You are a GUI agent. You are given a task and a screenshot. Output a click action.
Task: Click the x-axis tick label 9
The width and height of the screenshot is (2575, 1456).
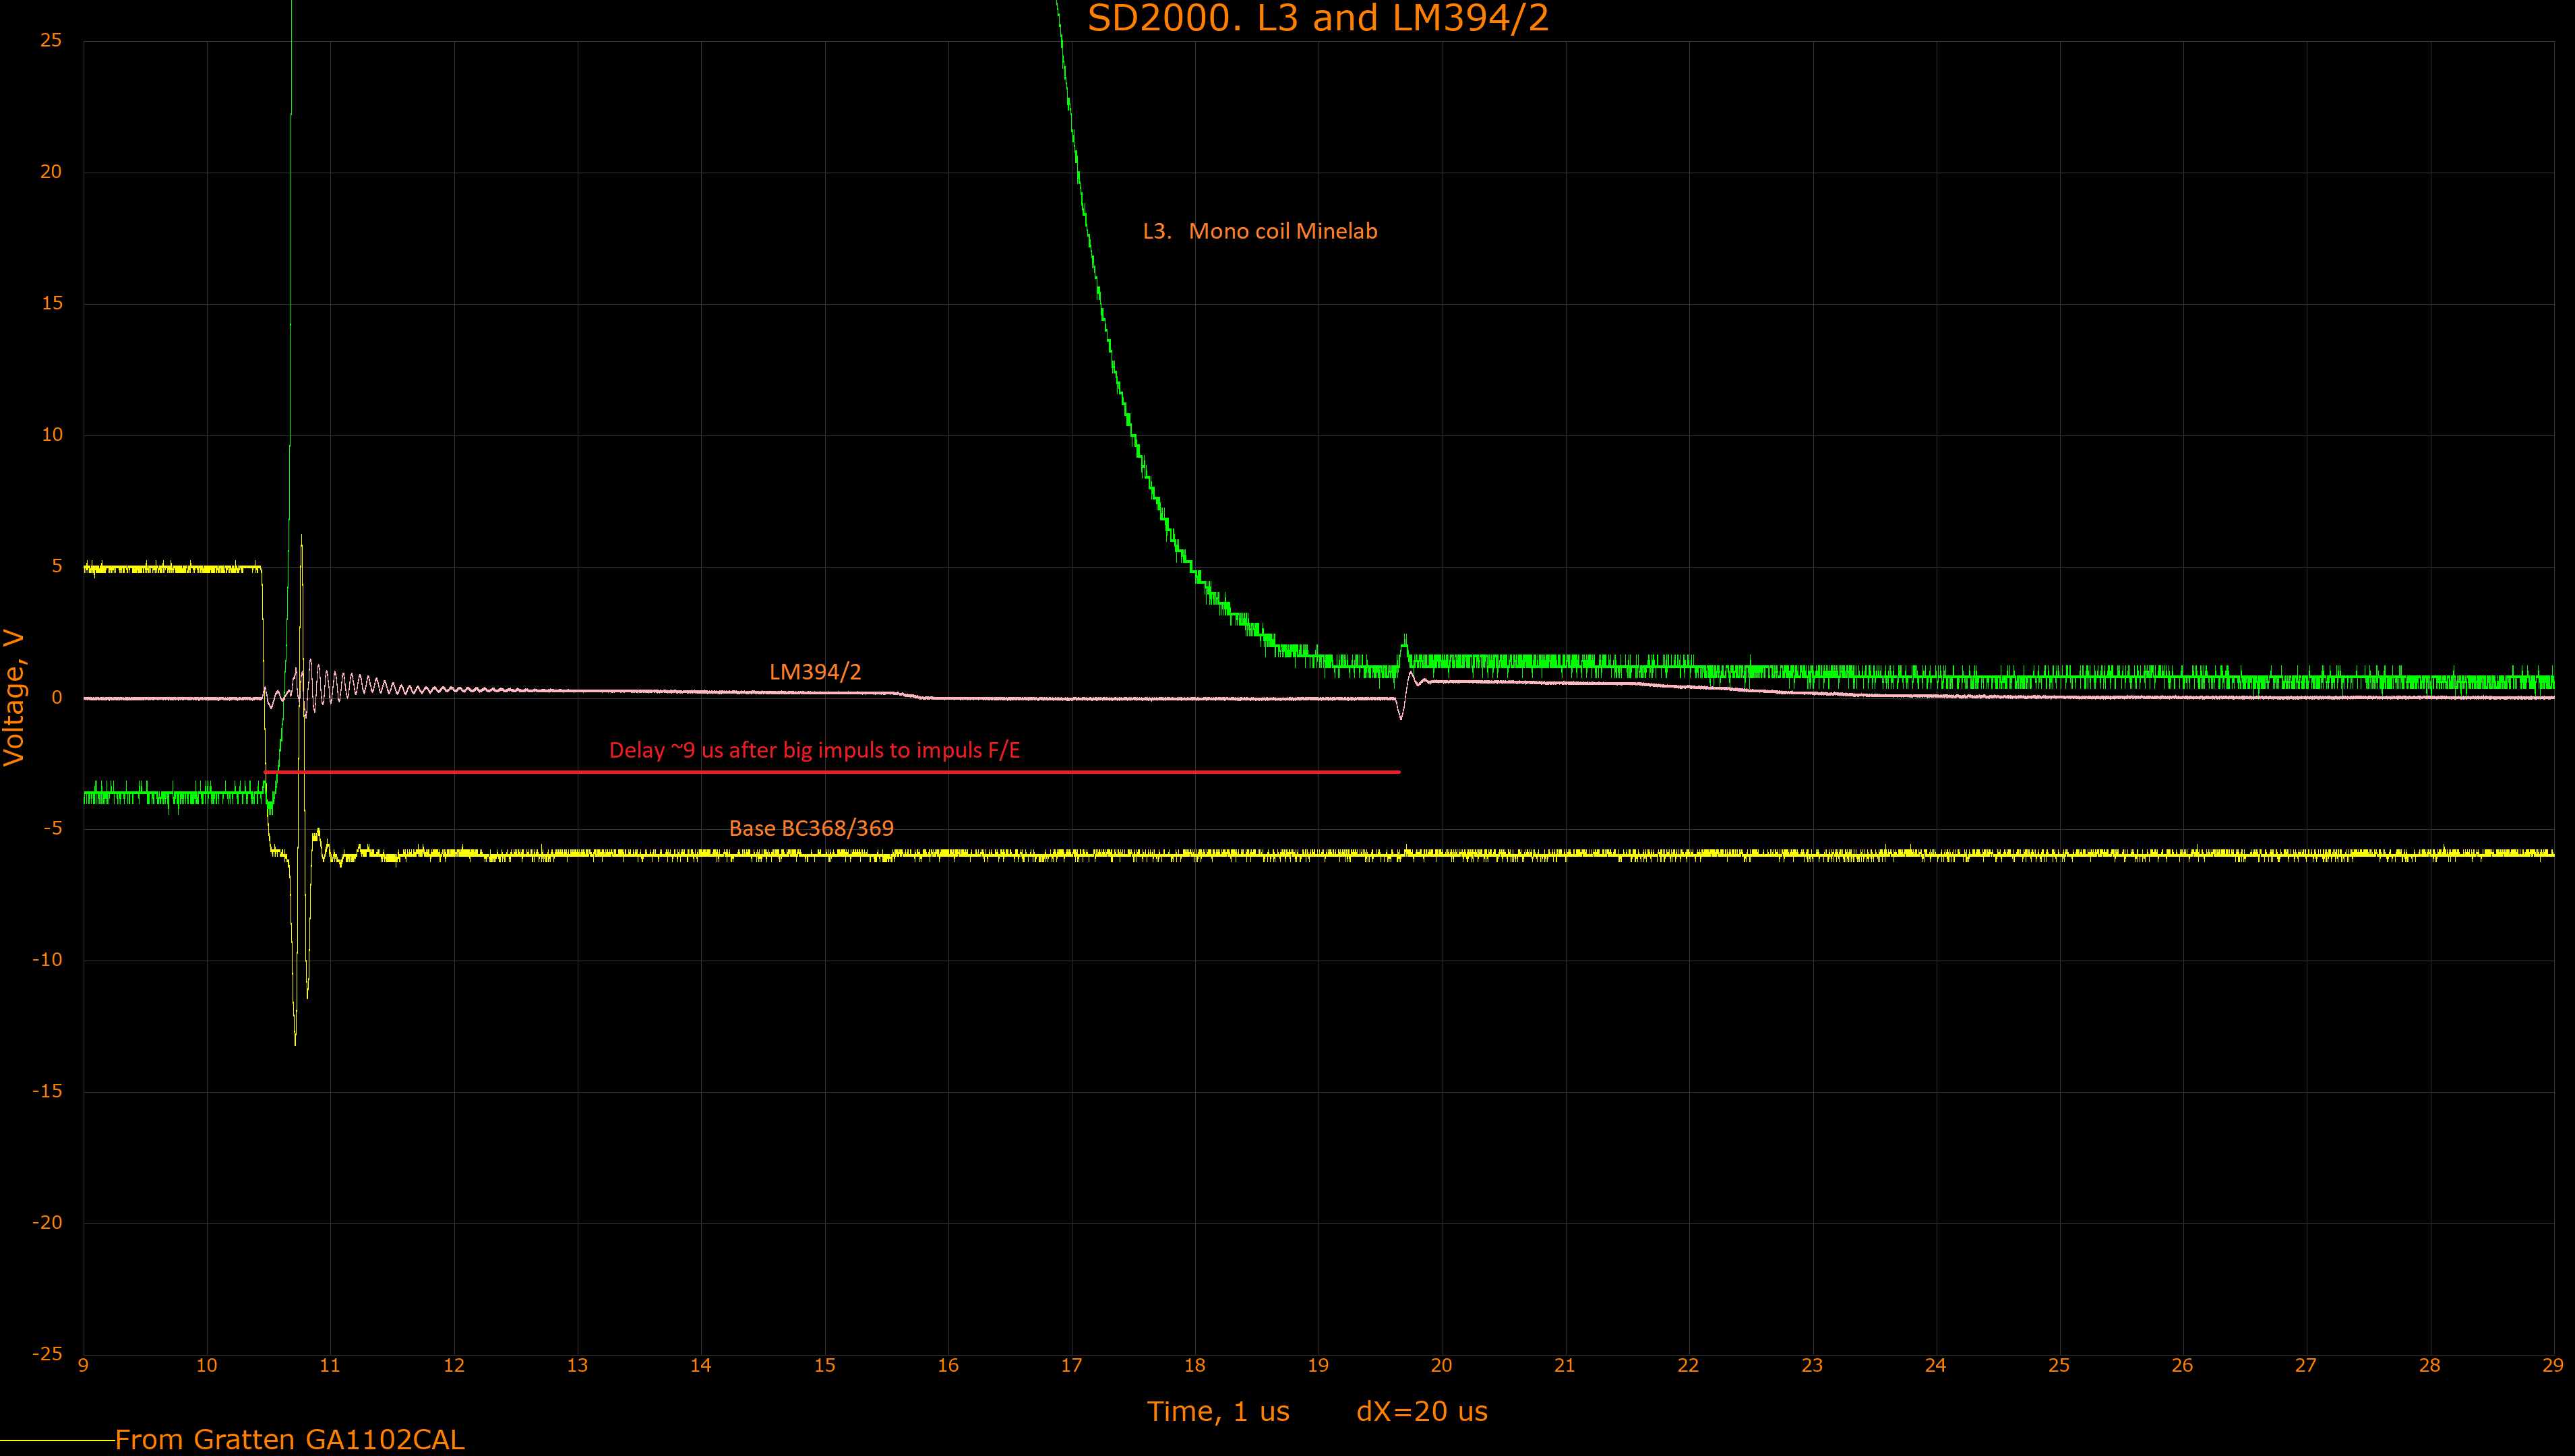pyautogui.click(x=83, y=1365)
